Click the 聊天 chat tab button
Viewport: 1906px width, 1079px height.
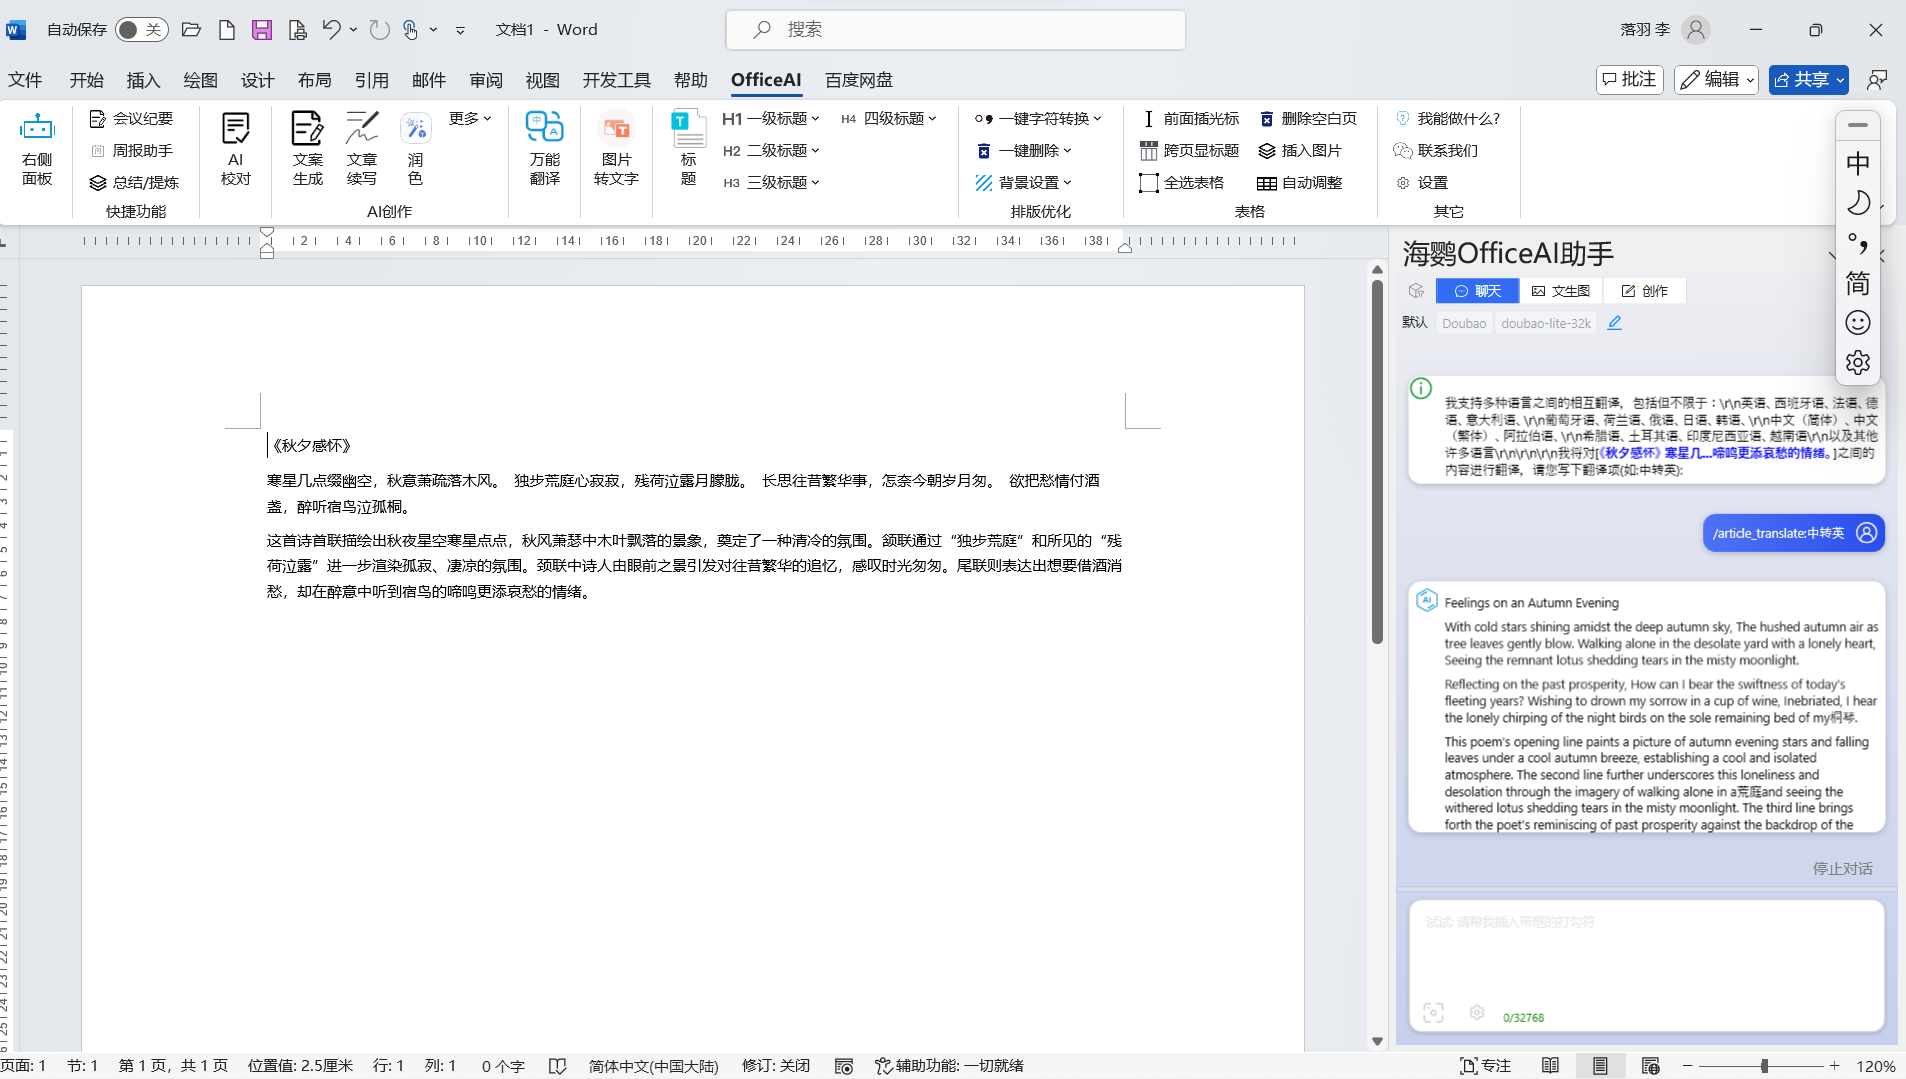[1477, 291]
